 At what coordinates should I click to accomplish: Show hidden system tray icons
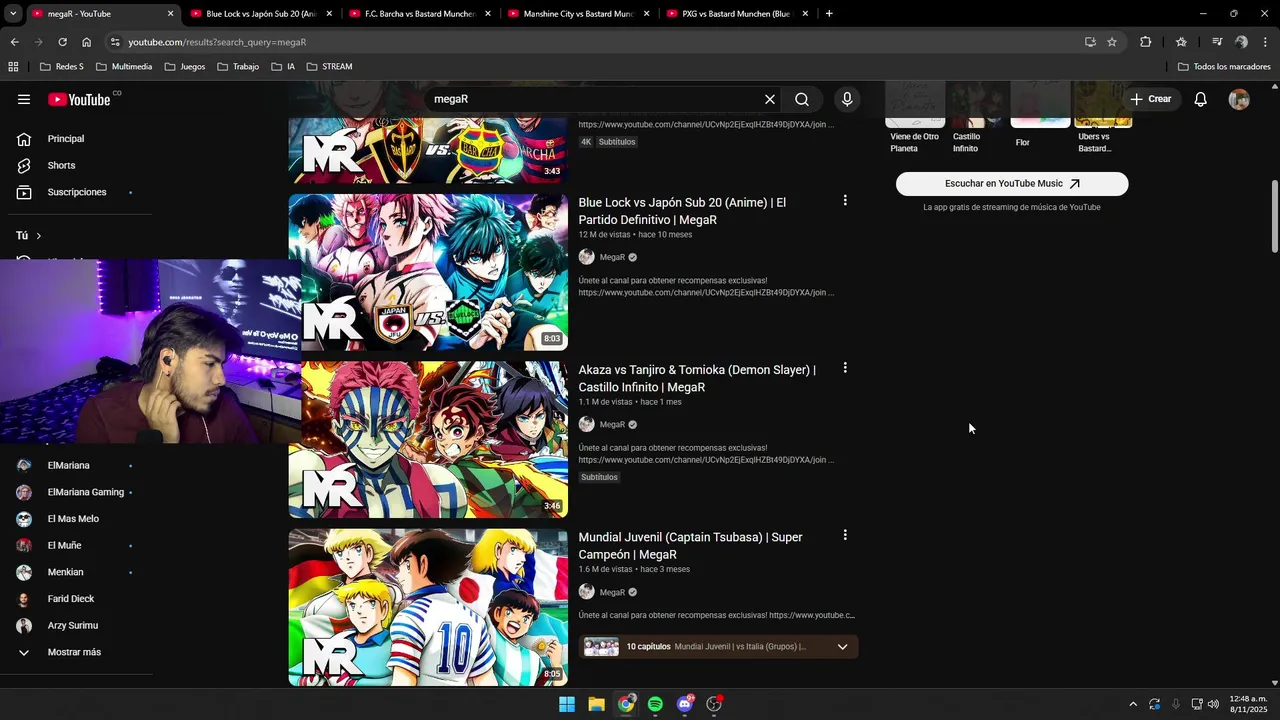coord(1133,704)
